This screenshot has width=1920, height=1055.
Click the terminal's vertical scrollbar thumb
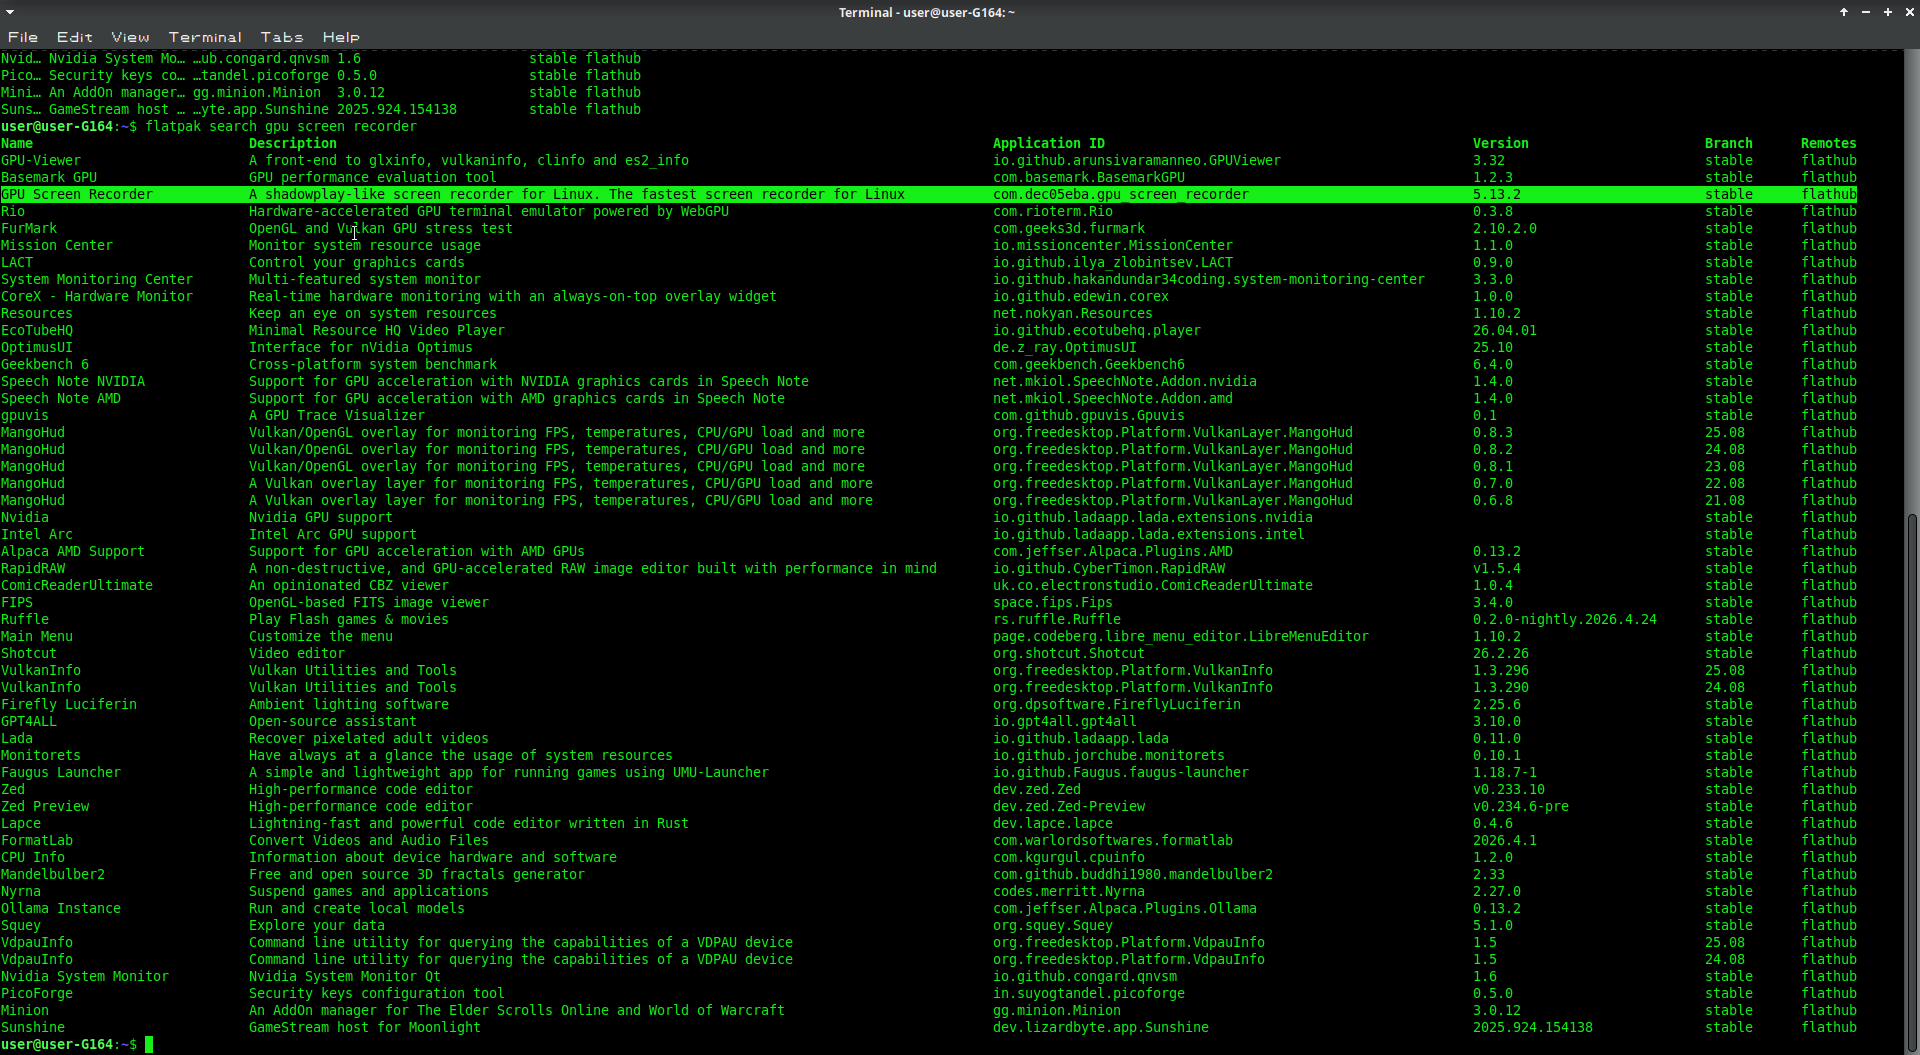tap(1912, 780)
